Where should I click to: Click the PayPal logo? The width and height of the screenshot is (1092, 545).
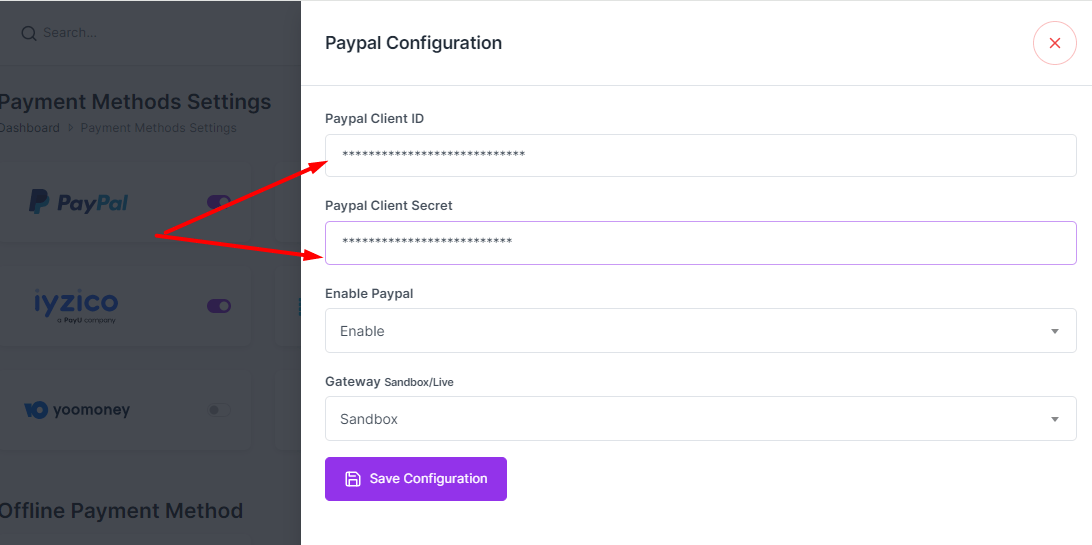pyautogui.click(x=79, y=202)
